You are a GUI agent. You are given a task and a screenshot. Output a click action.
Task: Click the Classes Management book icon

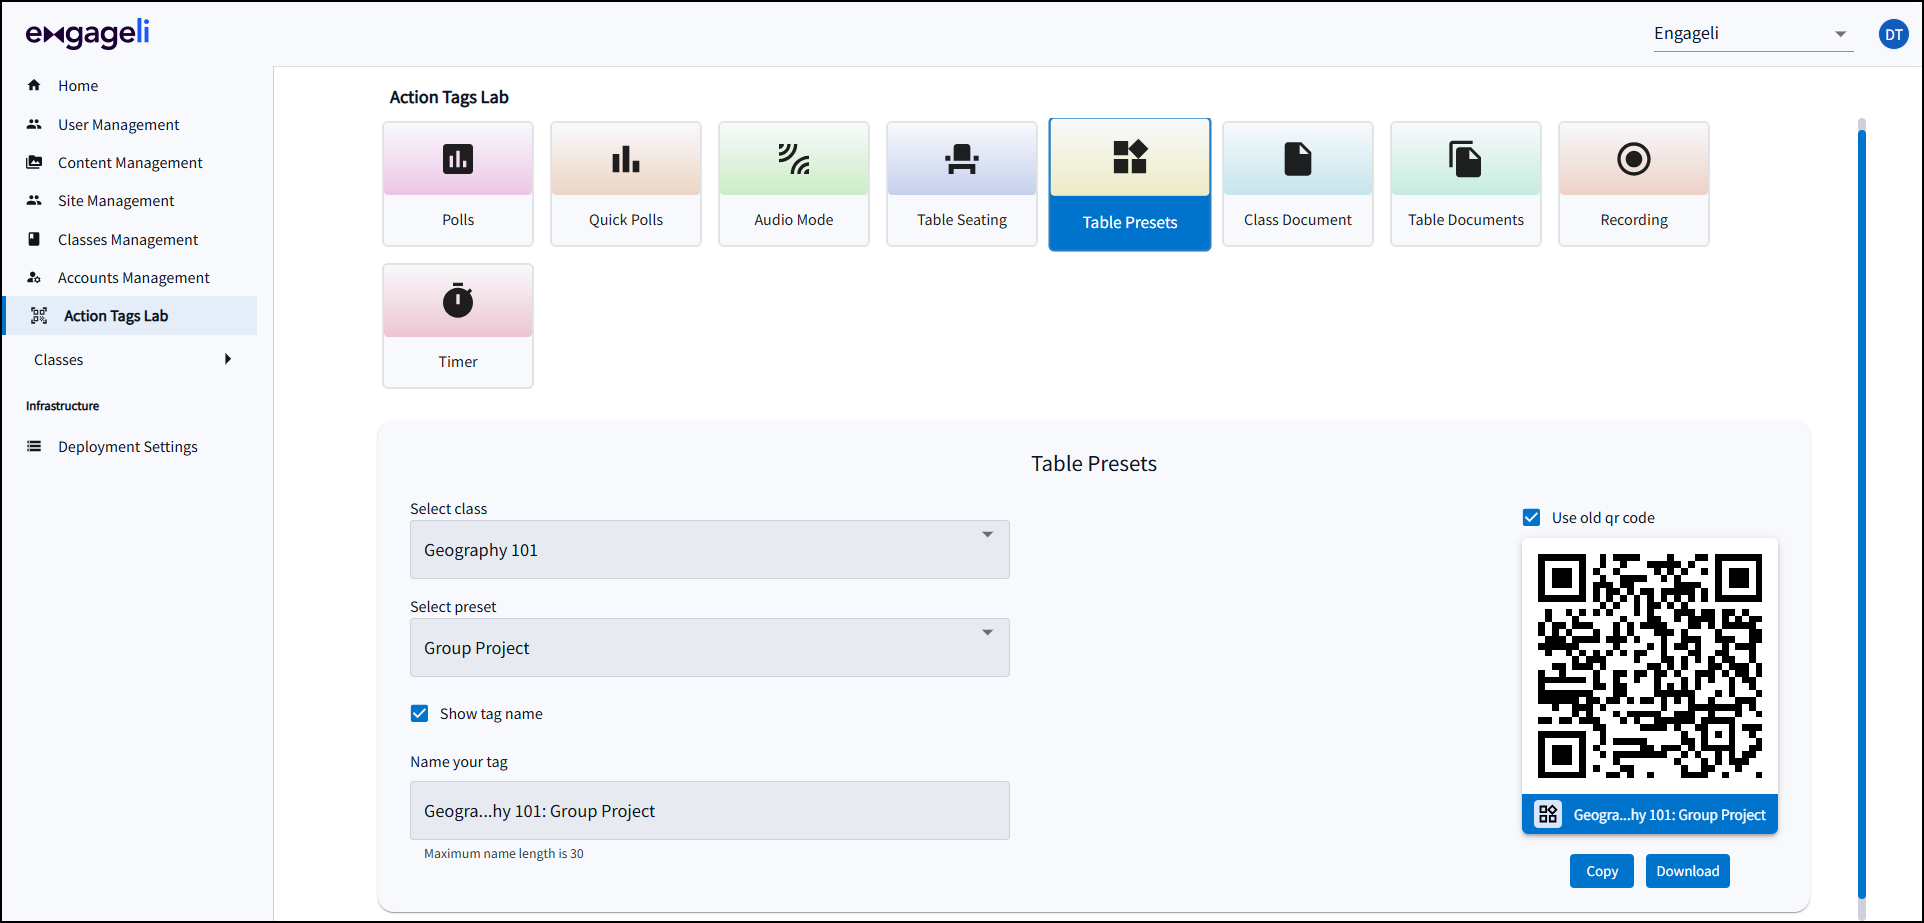point(34,239)
